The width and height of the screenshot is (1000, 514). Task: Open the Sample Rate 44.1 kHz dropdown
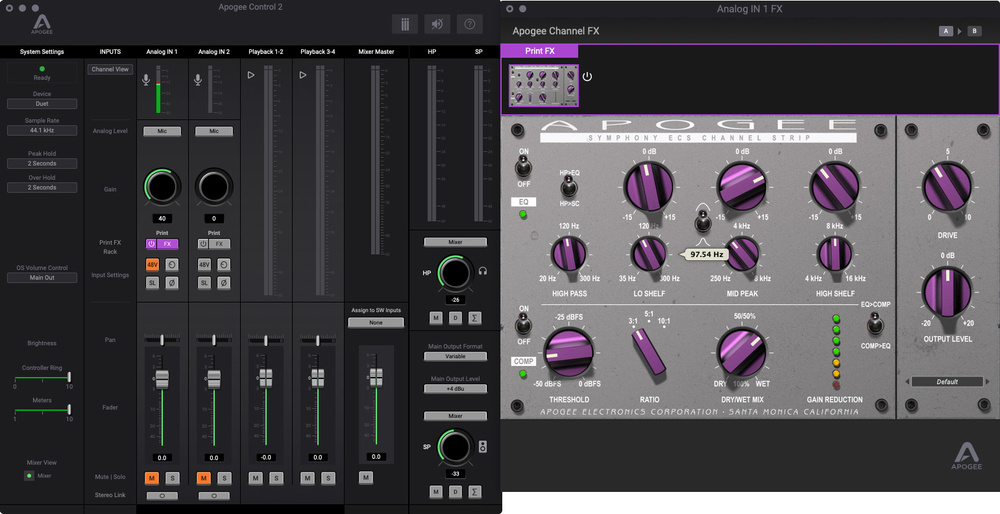tap(42, 131)
